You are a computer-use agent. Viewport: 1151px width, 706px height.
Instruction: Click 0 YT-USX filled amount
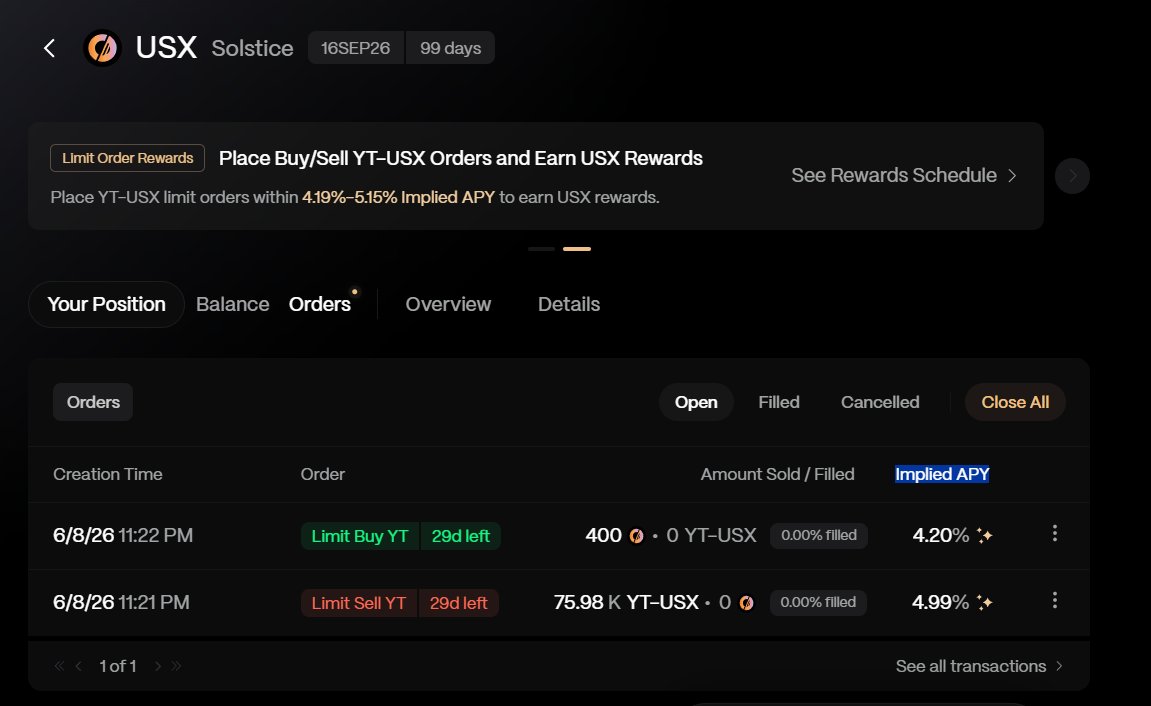[711, 535]
